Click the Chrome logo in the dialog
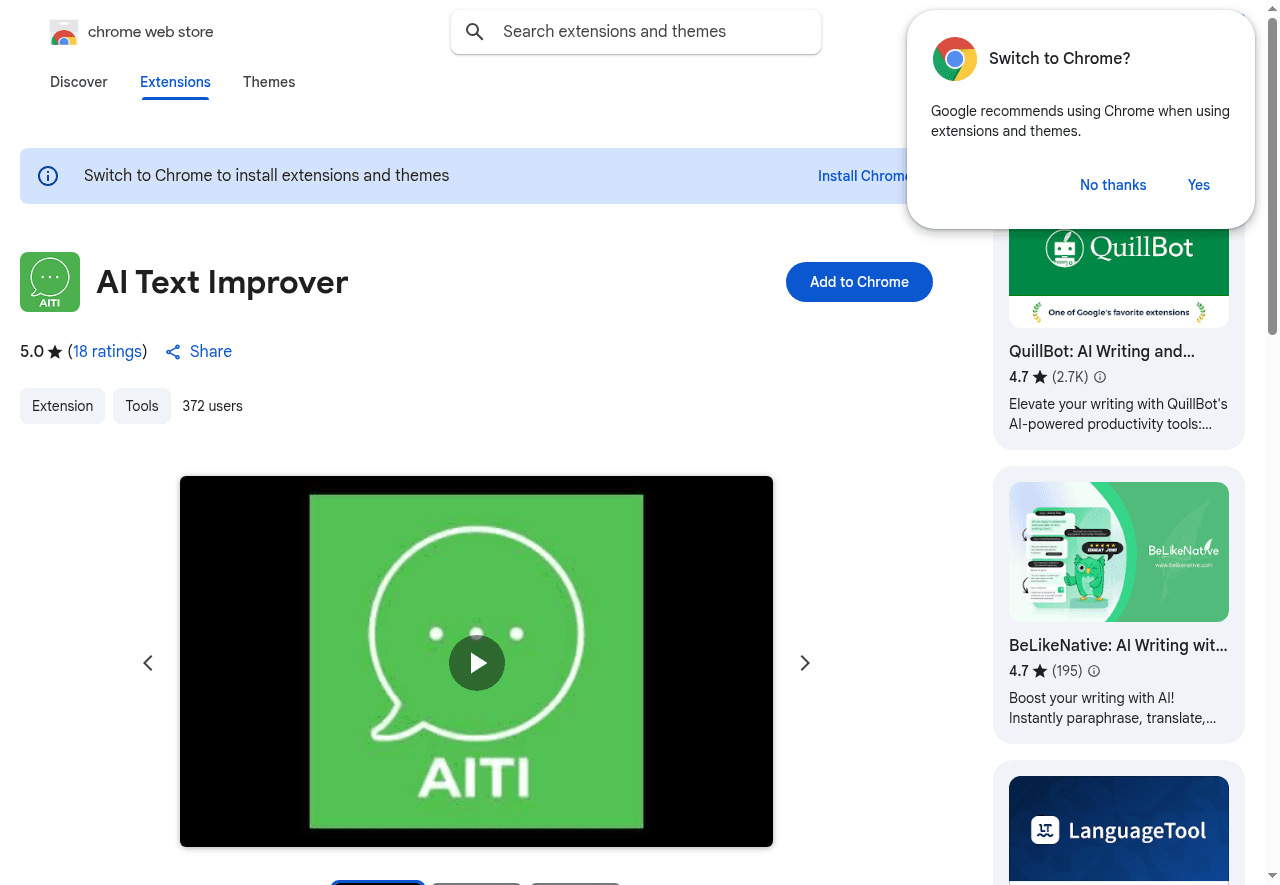The image size is (1280, 885). pyautogui.click(x=954, y=59)
